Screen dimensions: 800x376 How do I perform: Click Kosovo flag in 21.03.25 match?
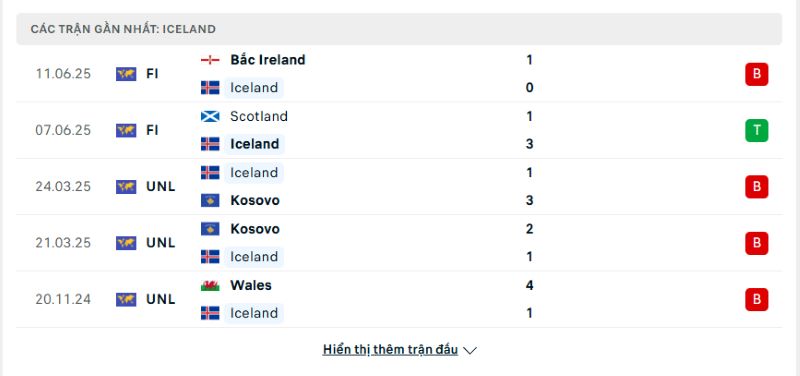pyautogui.click(x=210, y=229)
